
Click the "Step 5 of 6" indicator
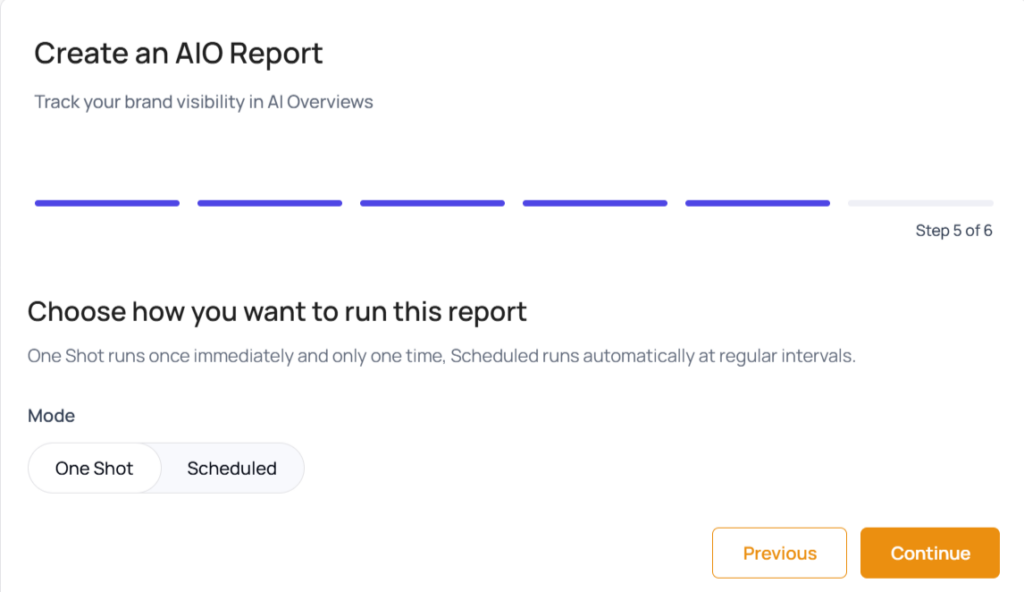coord(954,231)
